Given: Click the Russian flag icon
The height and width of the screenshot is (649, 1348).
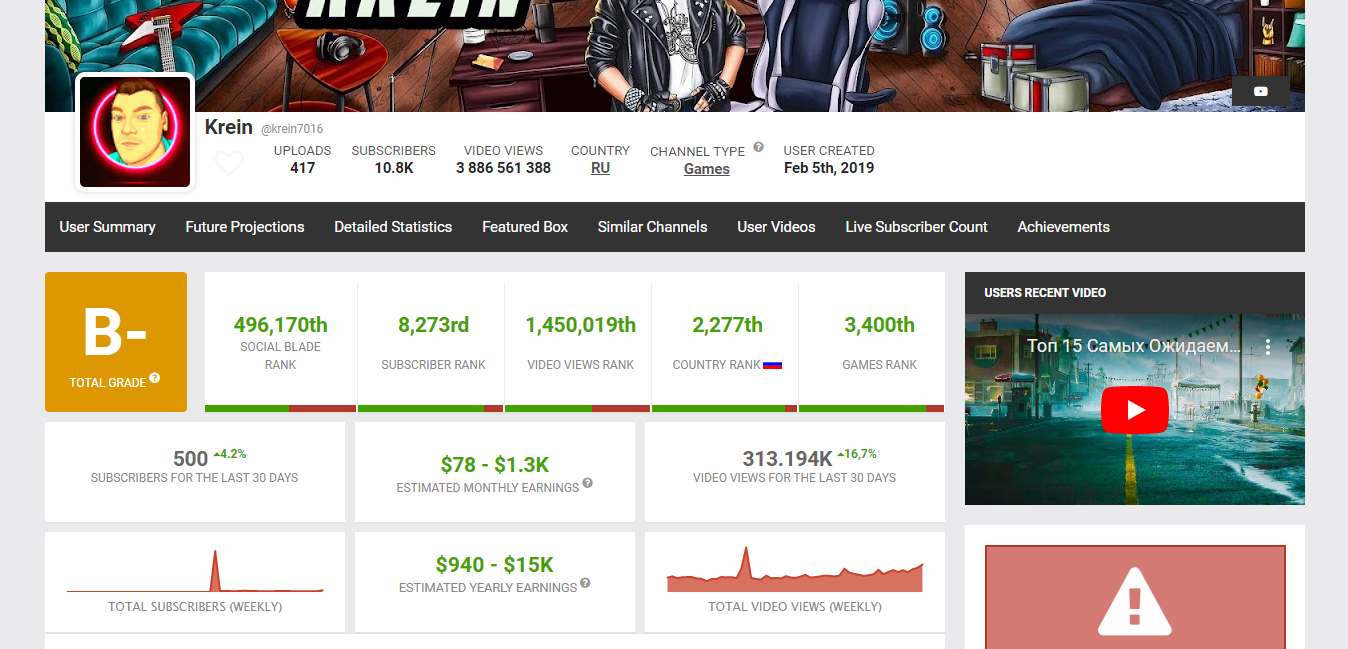Looking at the screenshot, I should pyautogui.click(x=772, y=365).
